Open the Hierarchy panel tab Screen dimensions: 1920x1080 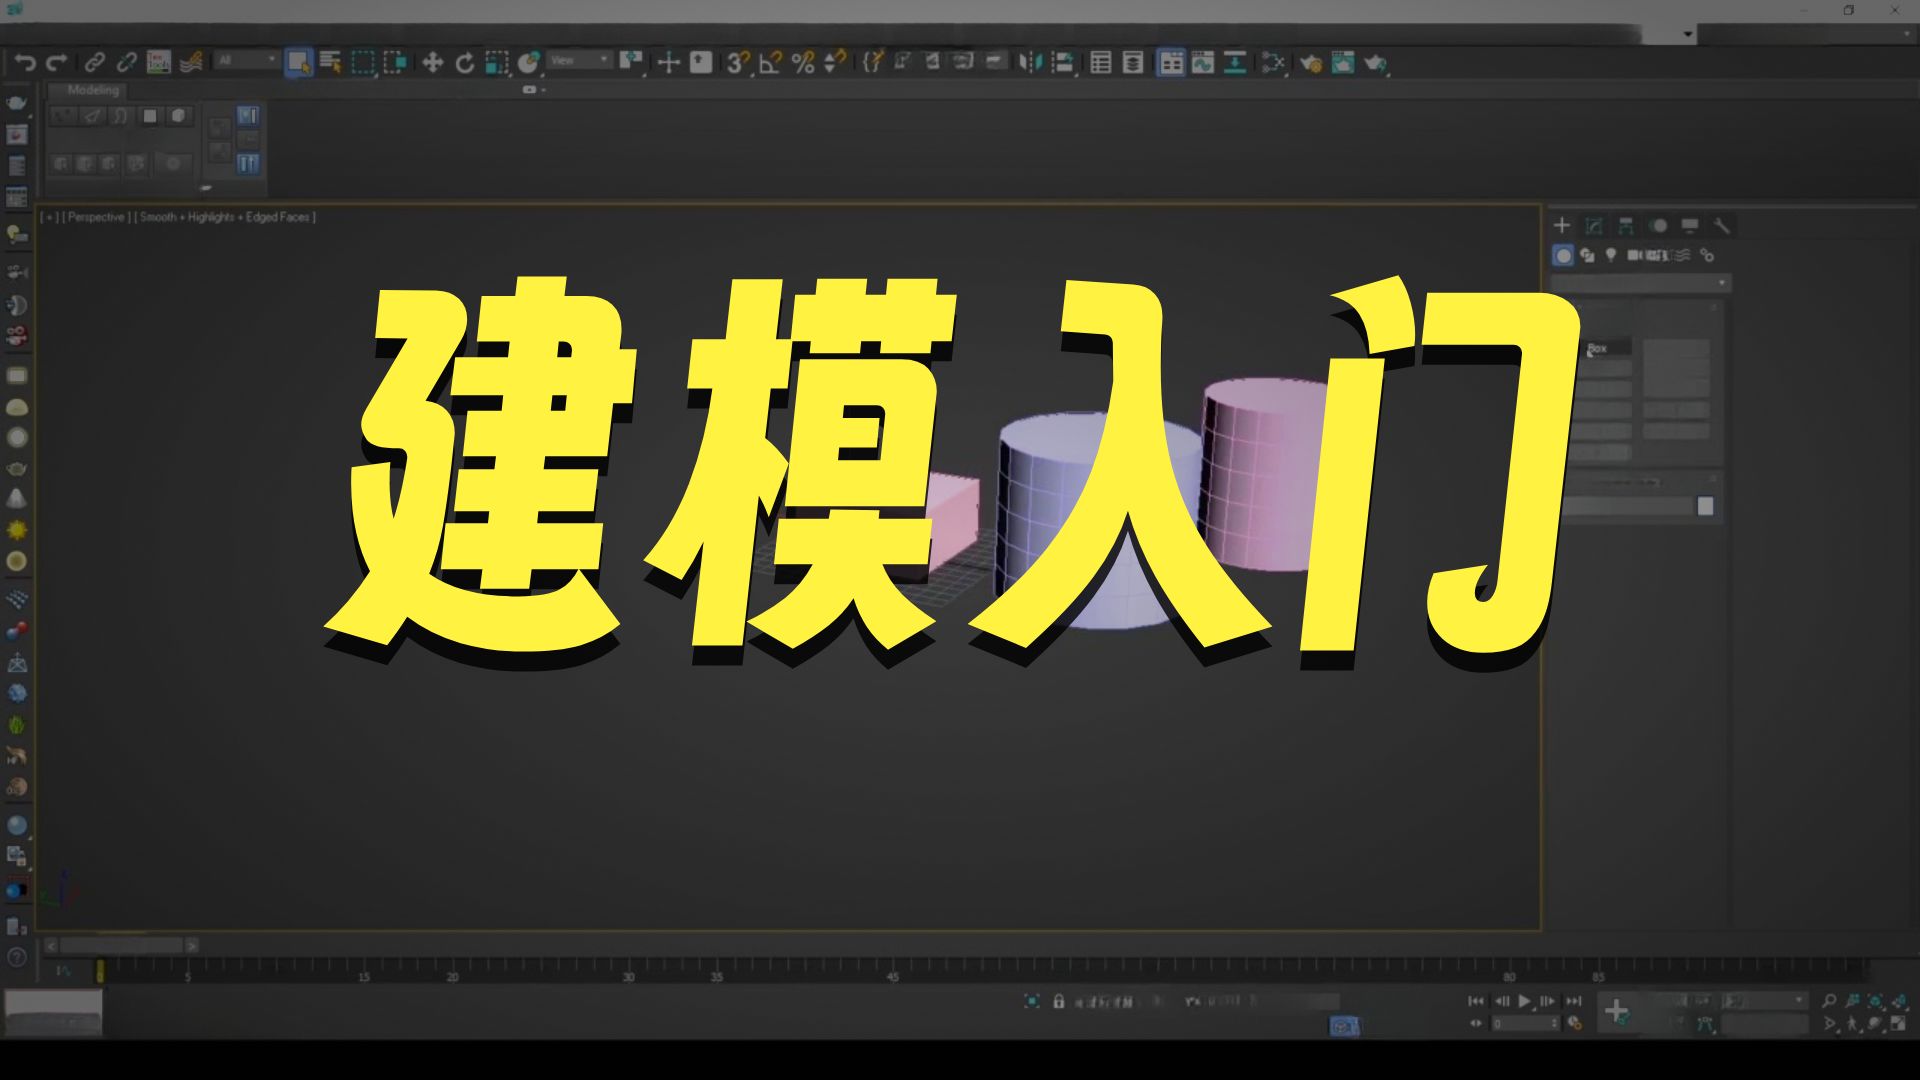[x=1626, y=225]
